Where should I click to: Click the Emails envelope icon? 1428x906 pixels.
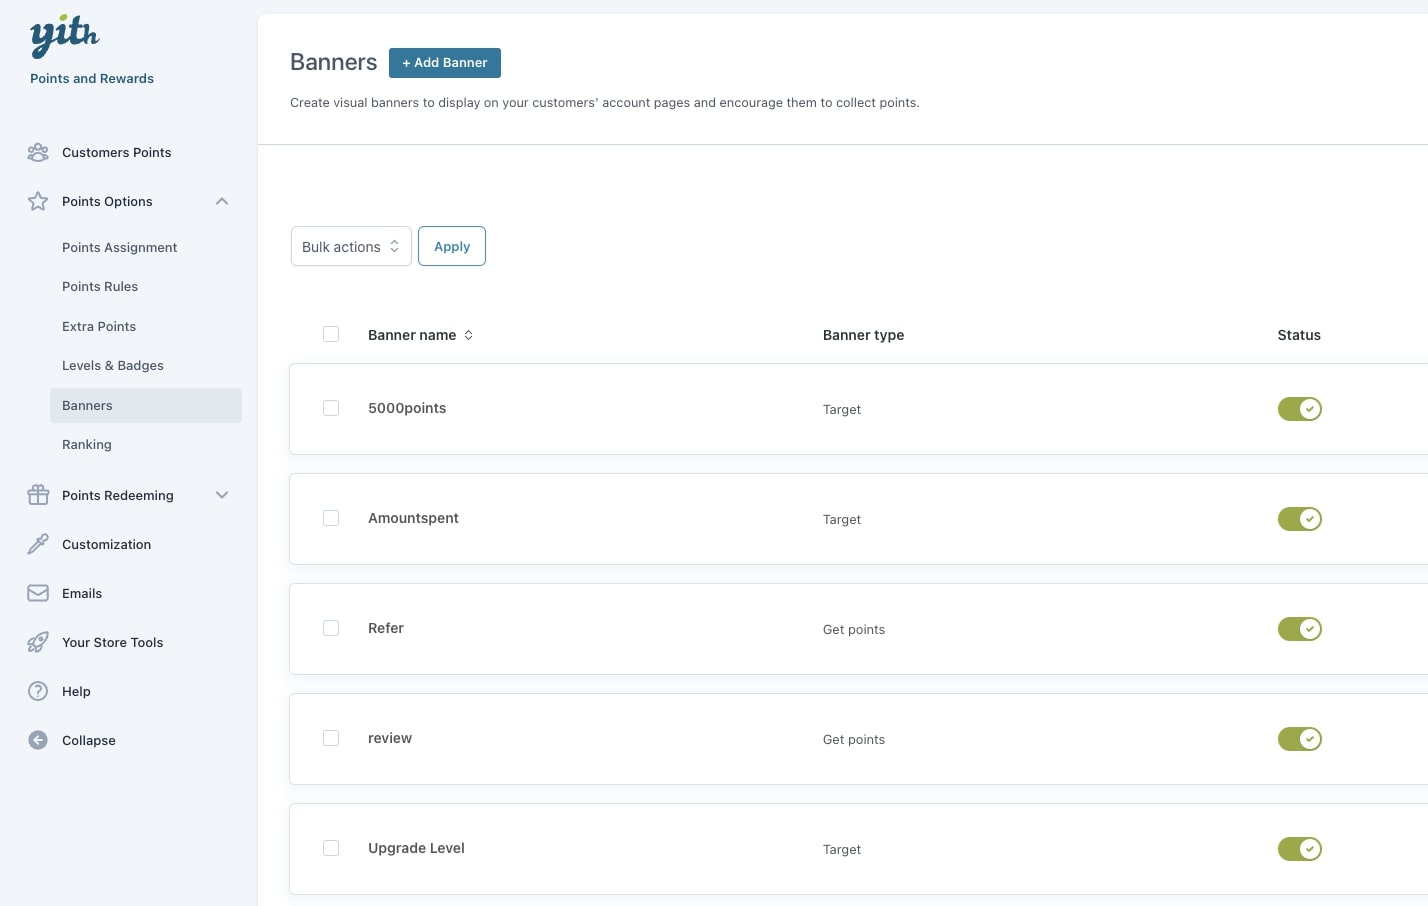pyautogui.click(x=38, y=593)
